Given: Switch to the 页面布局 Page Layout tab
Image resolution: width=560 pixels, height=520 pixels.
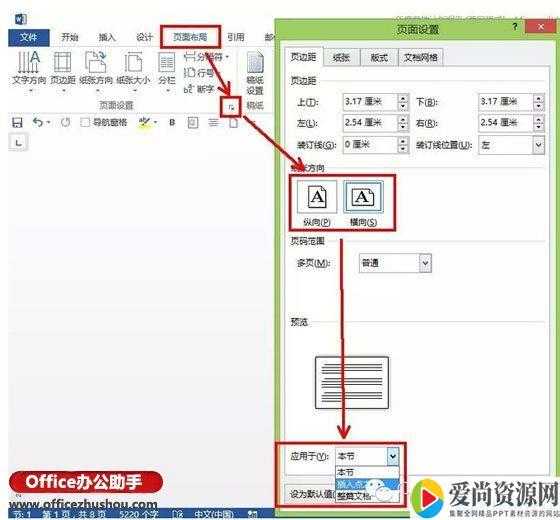Looking at the screenshot, I should 190,37.
